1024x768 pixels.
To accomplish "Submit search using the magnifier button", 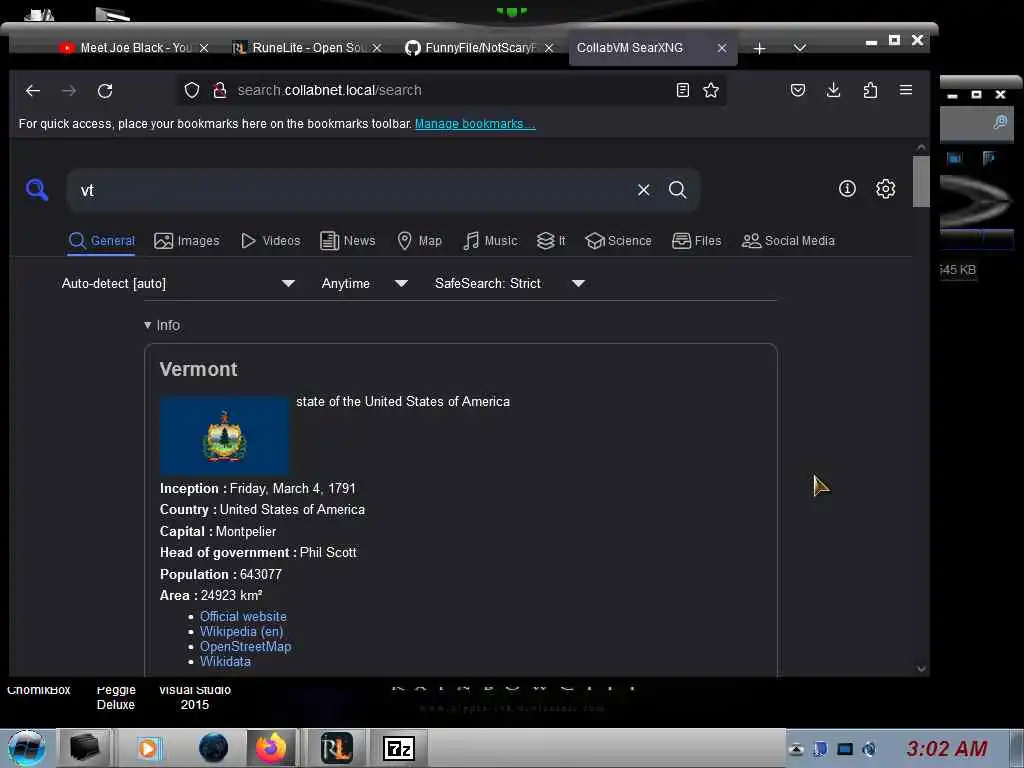I will pos(677,190).
